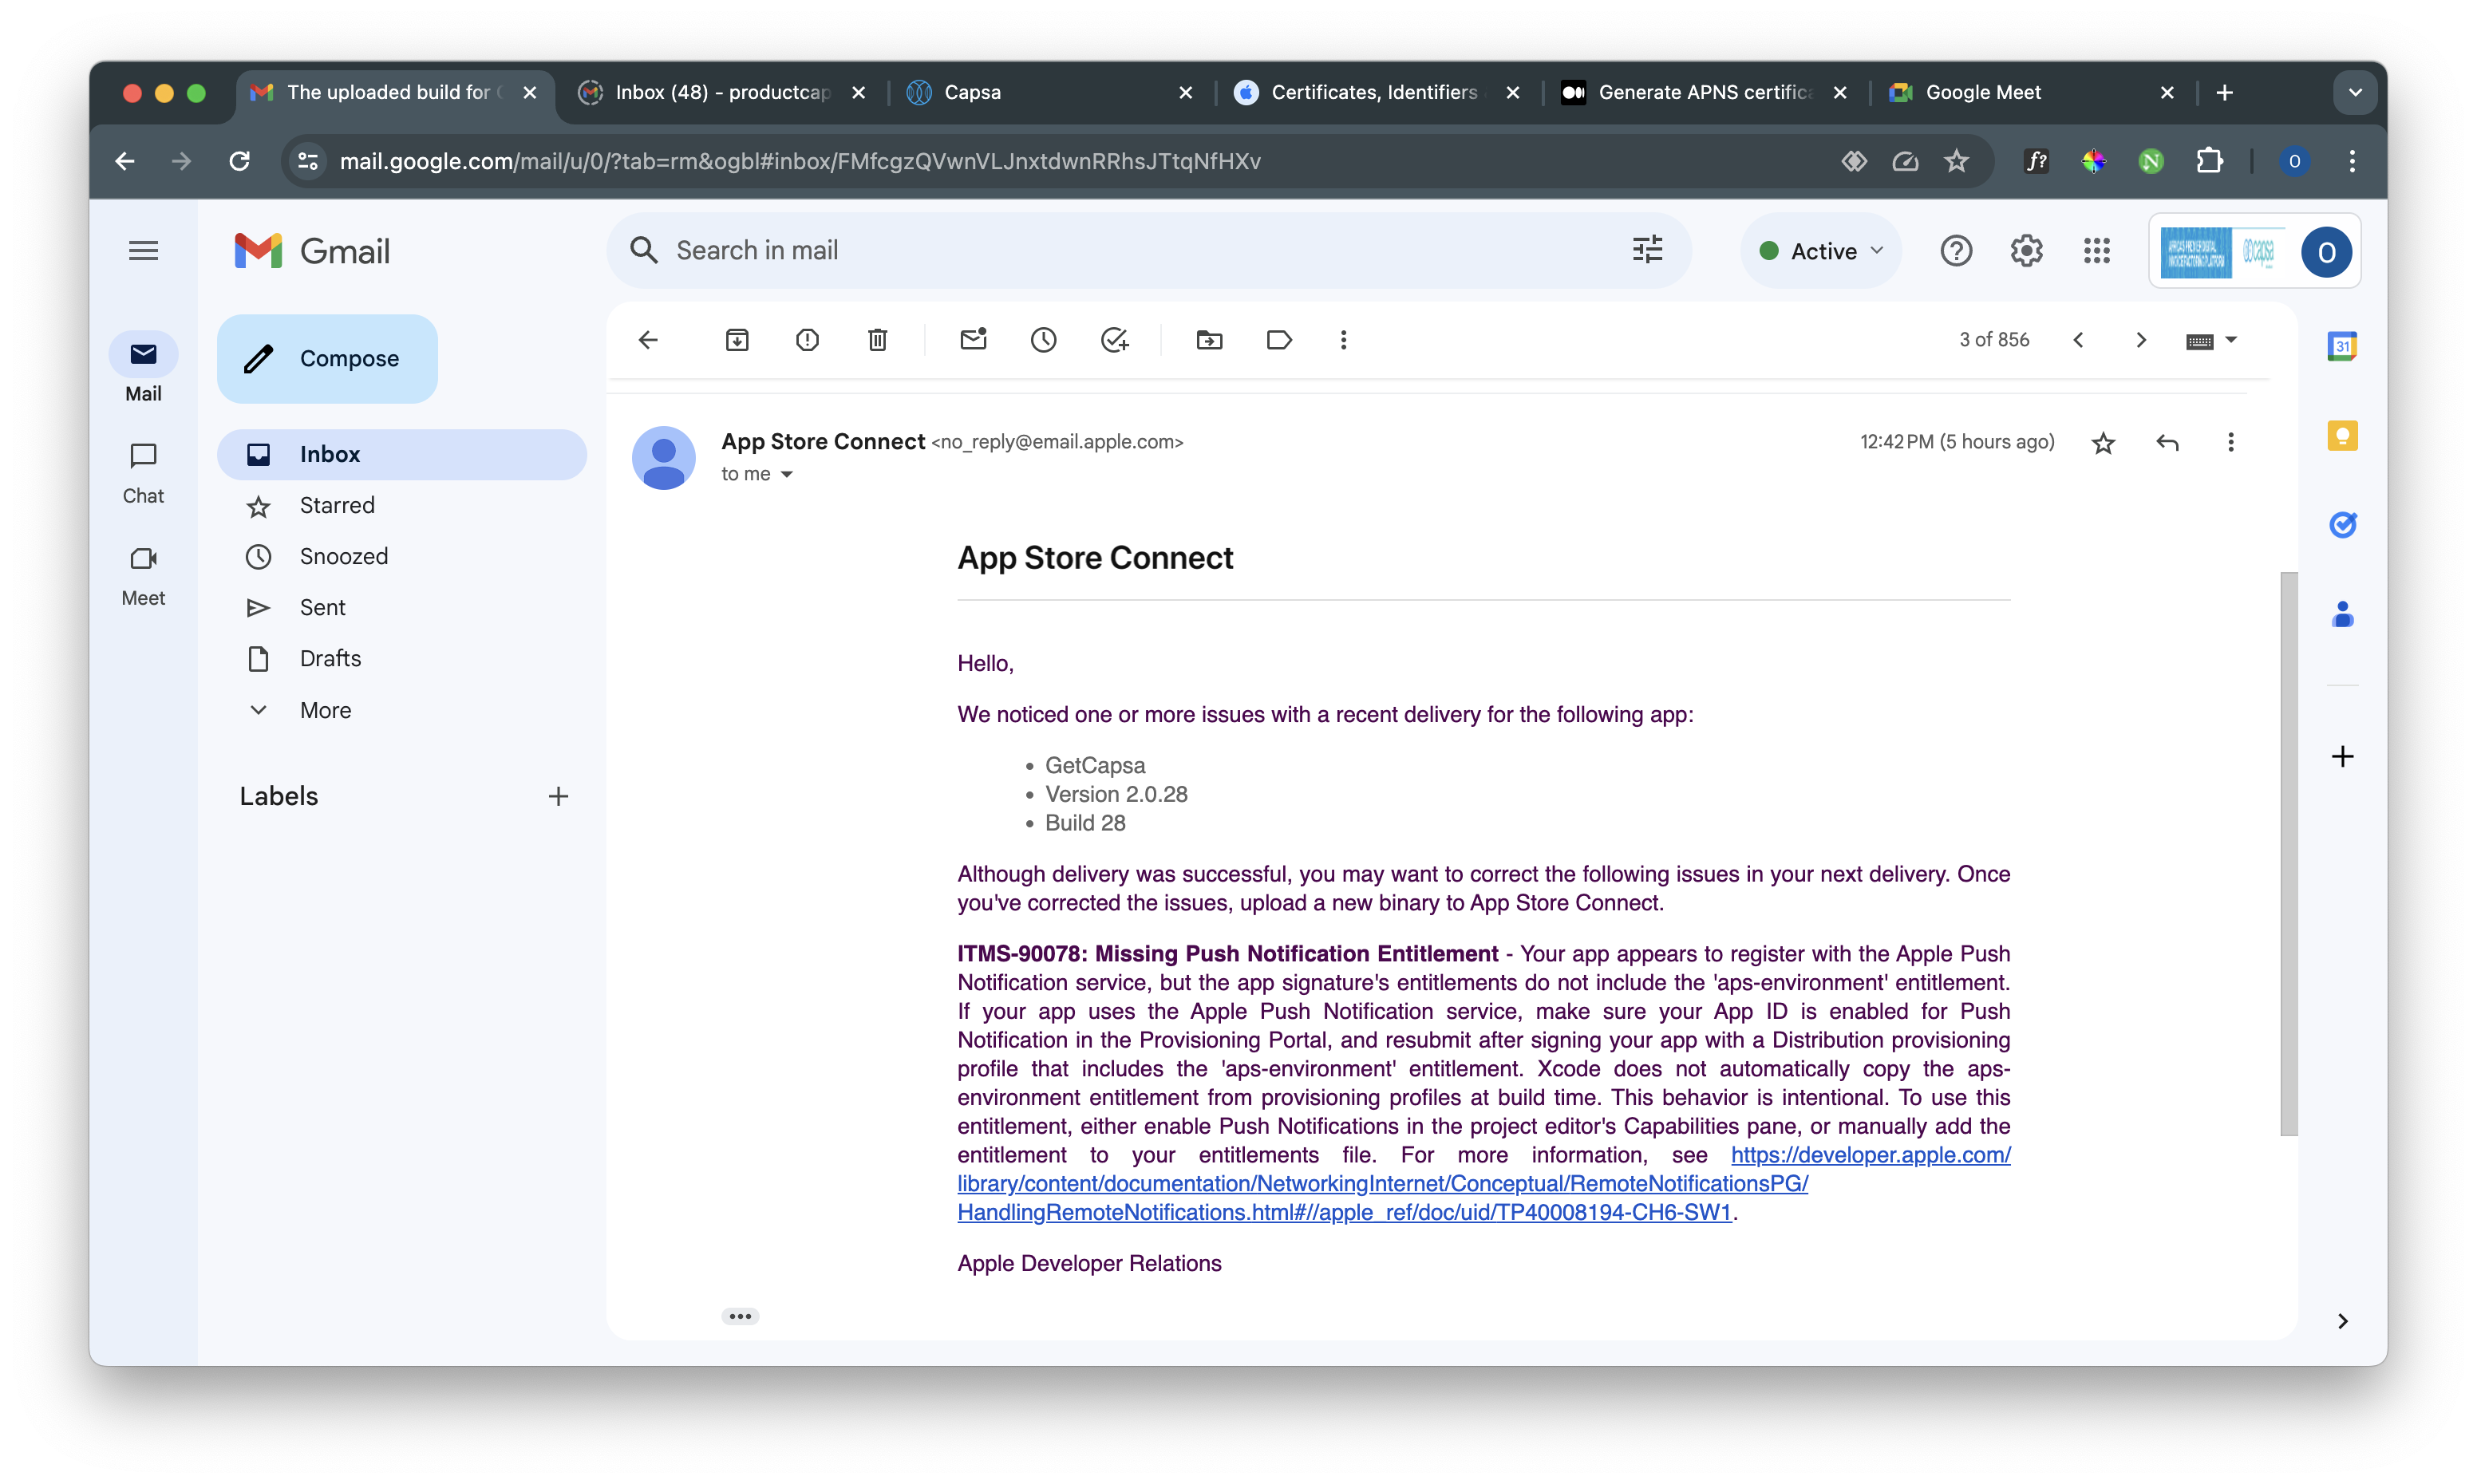Click sender name App Store Connect
Image resolution: width=2477 pixels, height=1484 pixels.
coord(823,441)
